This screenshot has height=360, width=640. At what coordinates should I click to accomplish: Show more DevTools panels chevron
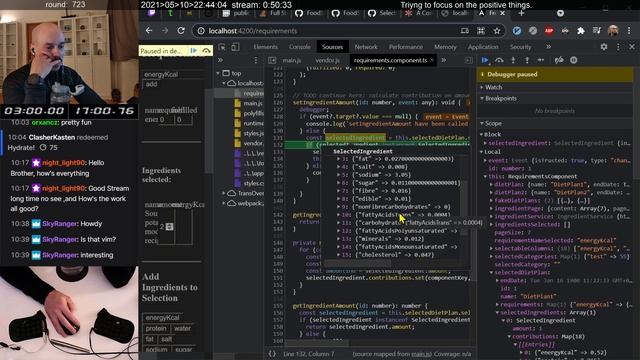point(549,47)
